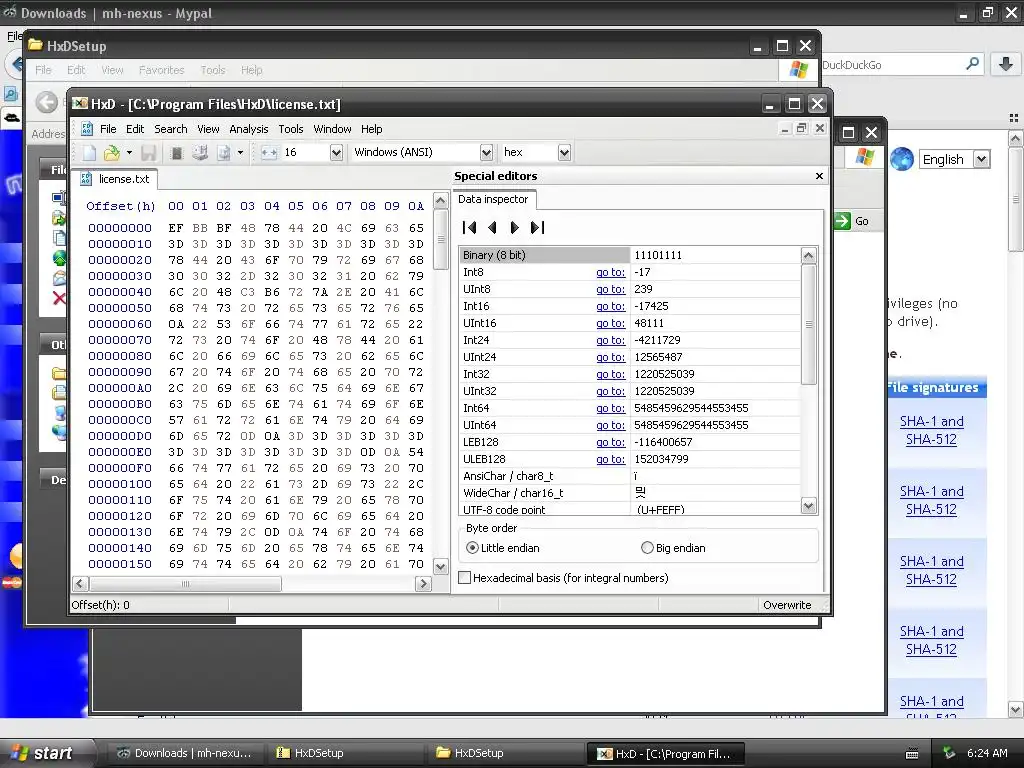The height and width of the screenshot is (768, 1024).
Task: Open the English language dropdown
Action: pyautogui.click(x=981, y=159)
